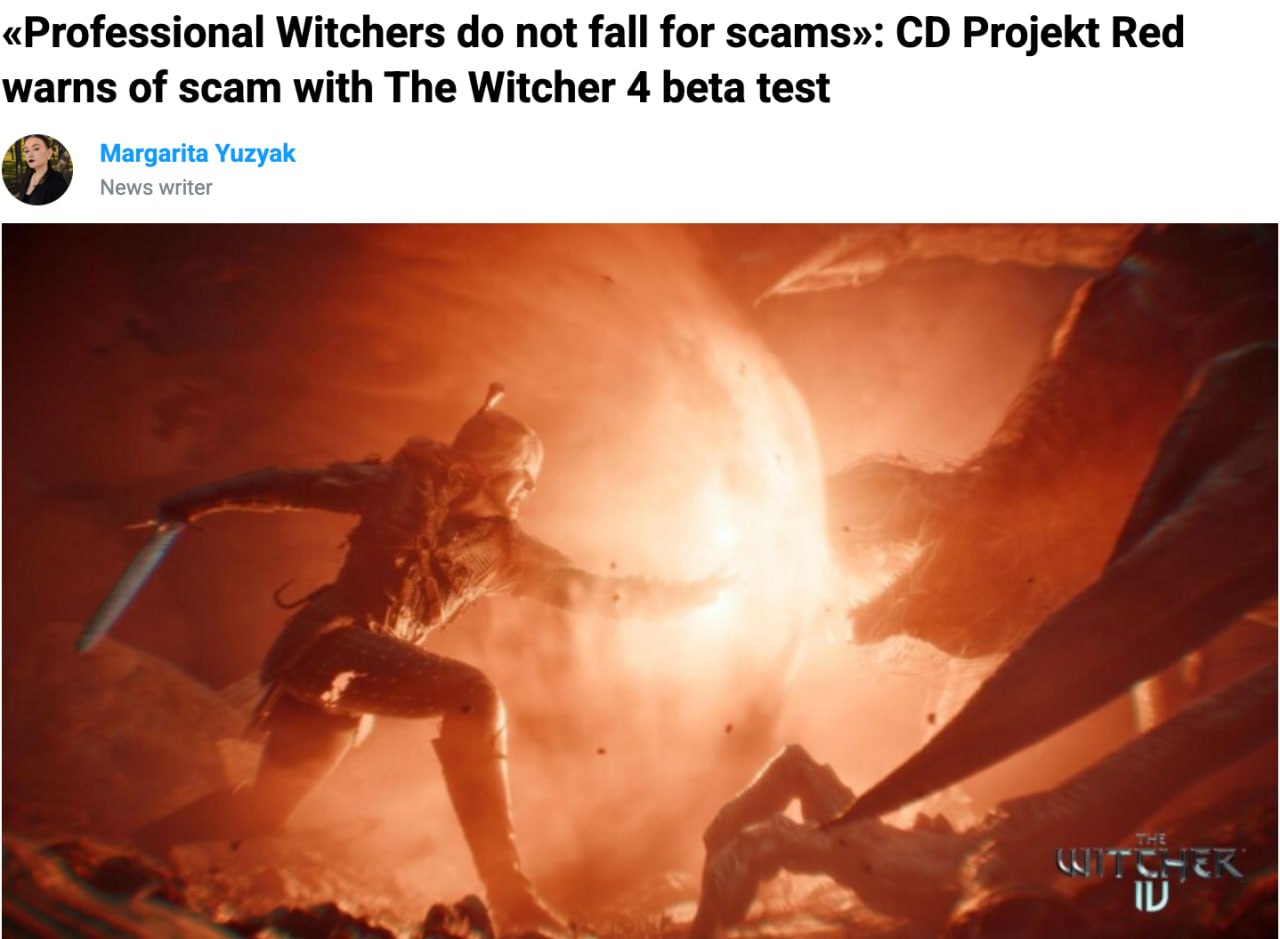This screenshot has width=1280, height=939.
Task: Click the word 'scams»' in the headline
Action: coord(799,33)
